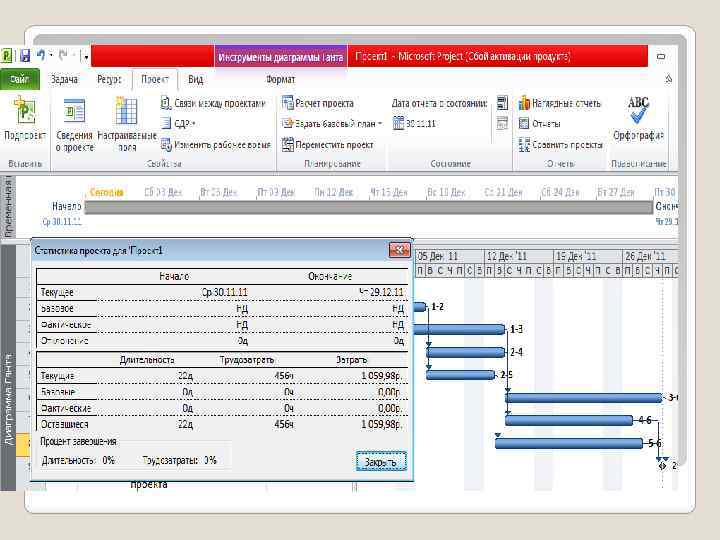Screen dimensions: 720x540
Task: Select Gantt bar labeled 4-6
Action: [x=569, y=420]
